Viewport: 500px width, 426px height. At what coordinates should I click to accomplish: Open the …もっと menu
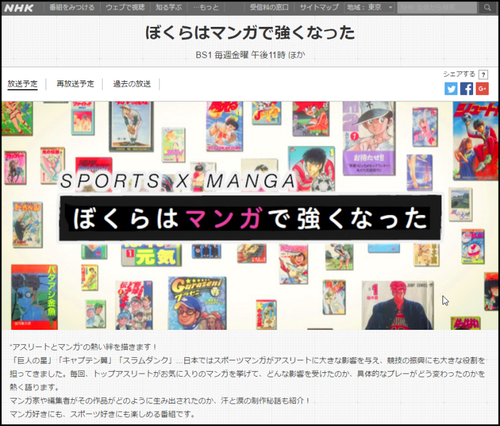(206, 7)
